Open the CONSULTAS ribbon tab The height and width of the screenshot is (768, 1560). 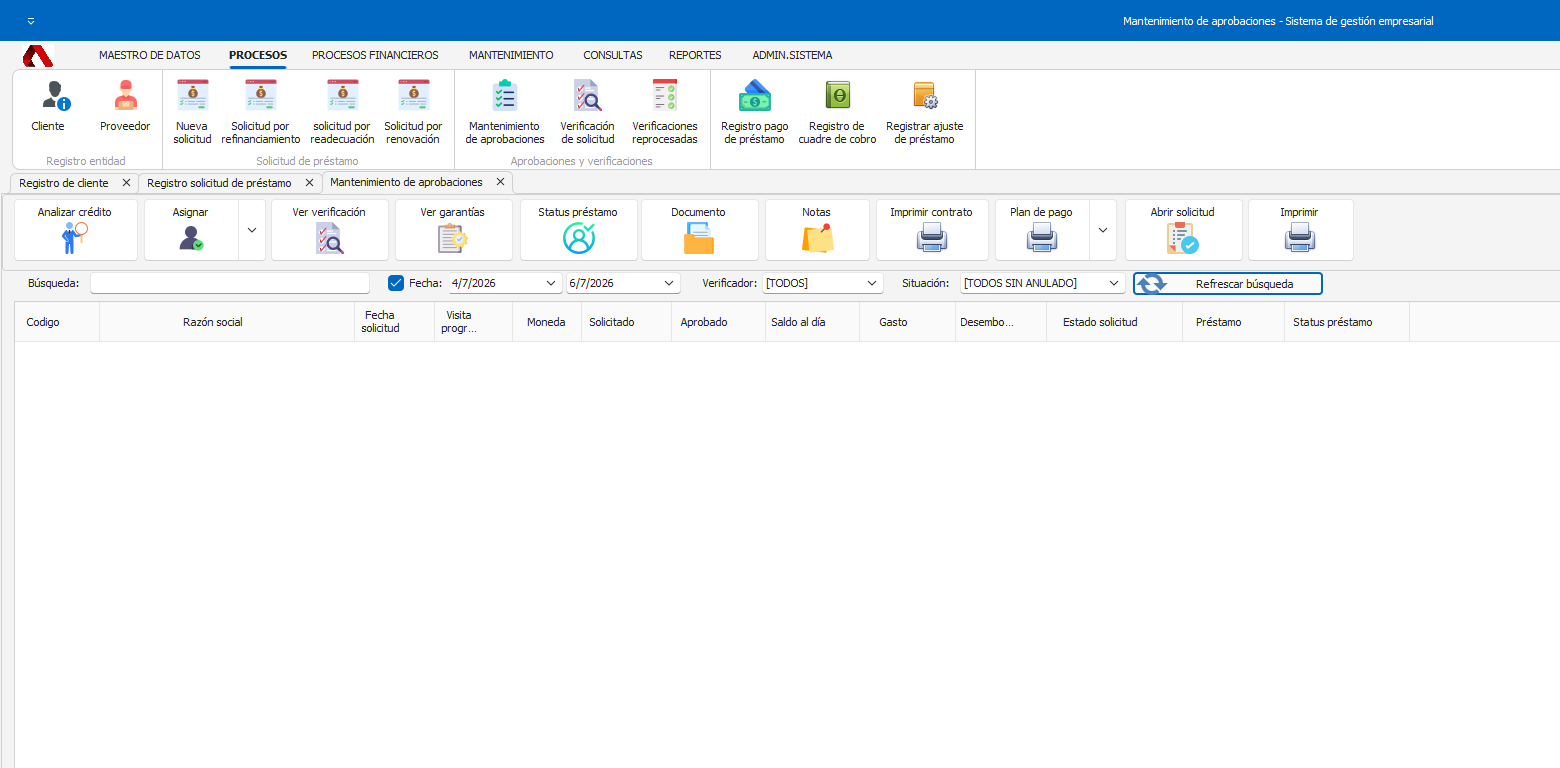tap(613, 55)
